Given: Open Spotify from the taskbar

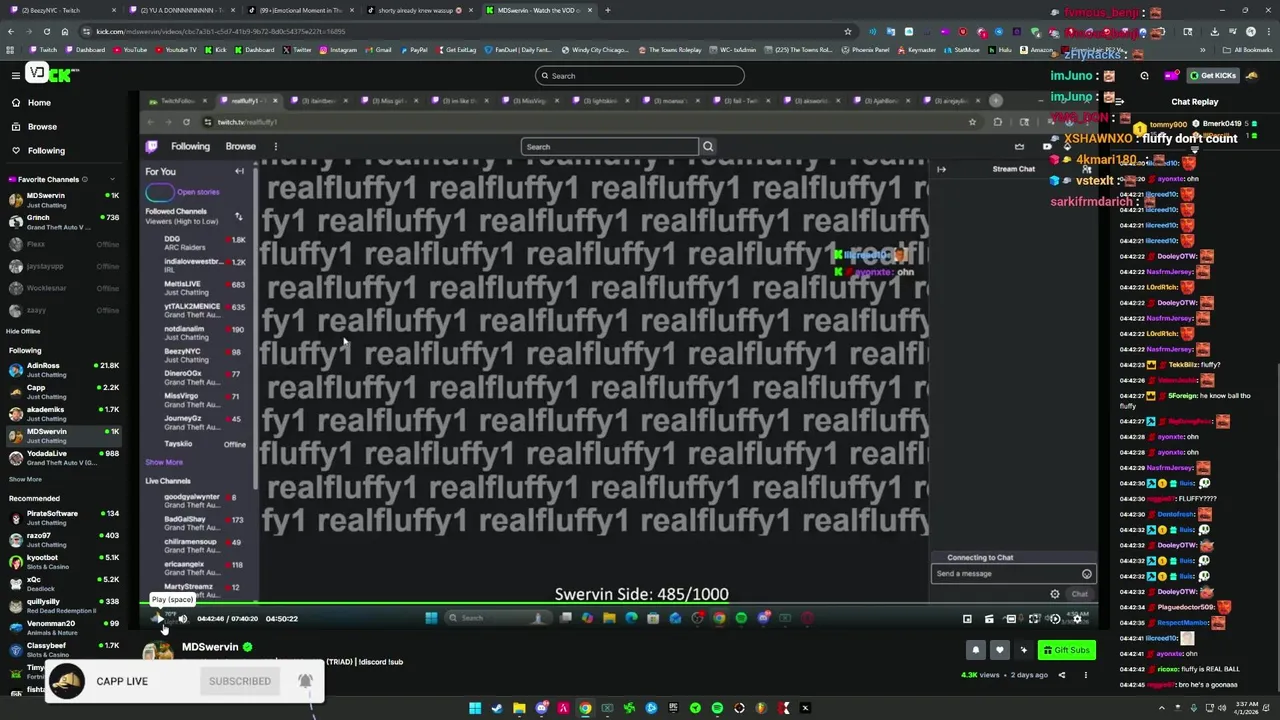Looking at the screenshot, I should click(x=717, y=708).
